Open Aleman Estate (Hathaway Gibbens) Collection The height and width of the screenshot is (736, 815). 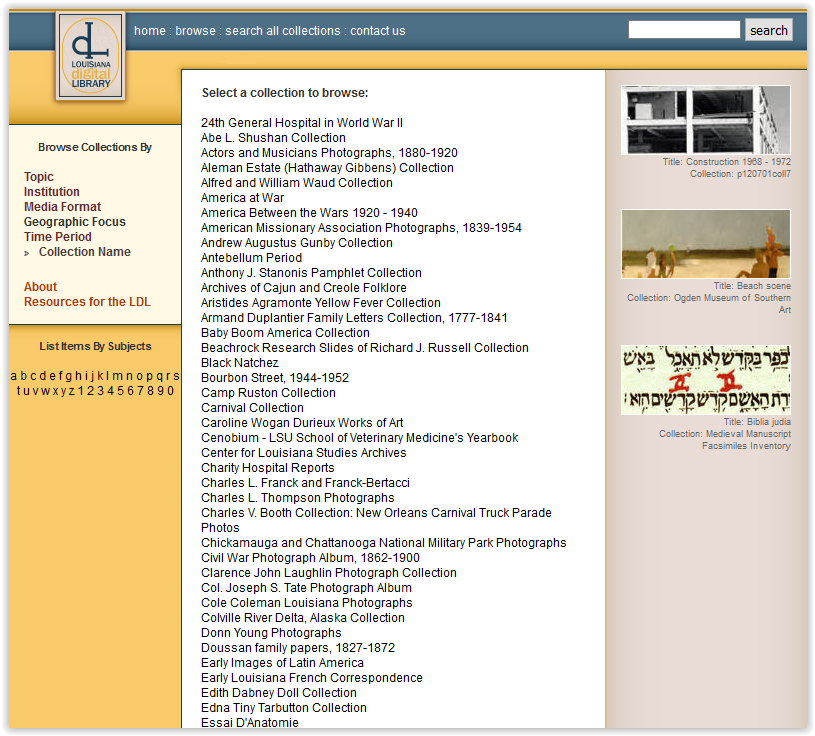click(327, 168)
